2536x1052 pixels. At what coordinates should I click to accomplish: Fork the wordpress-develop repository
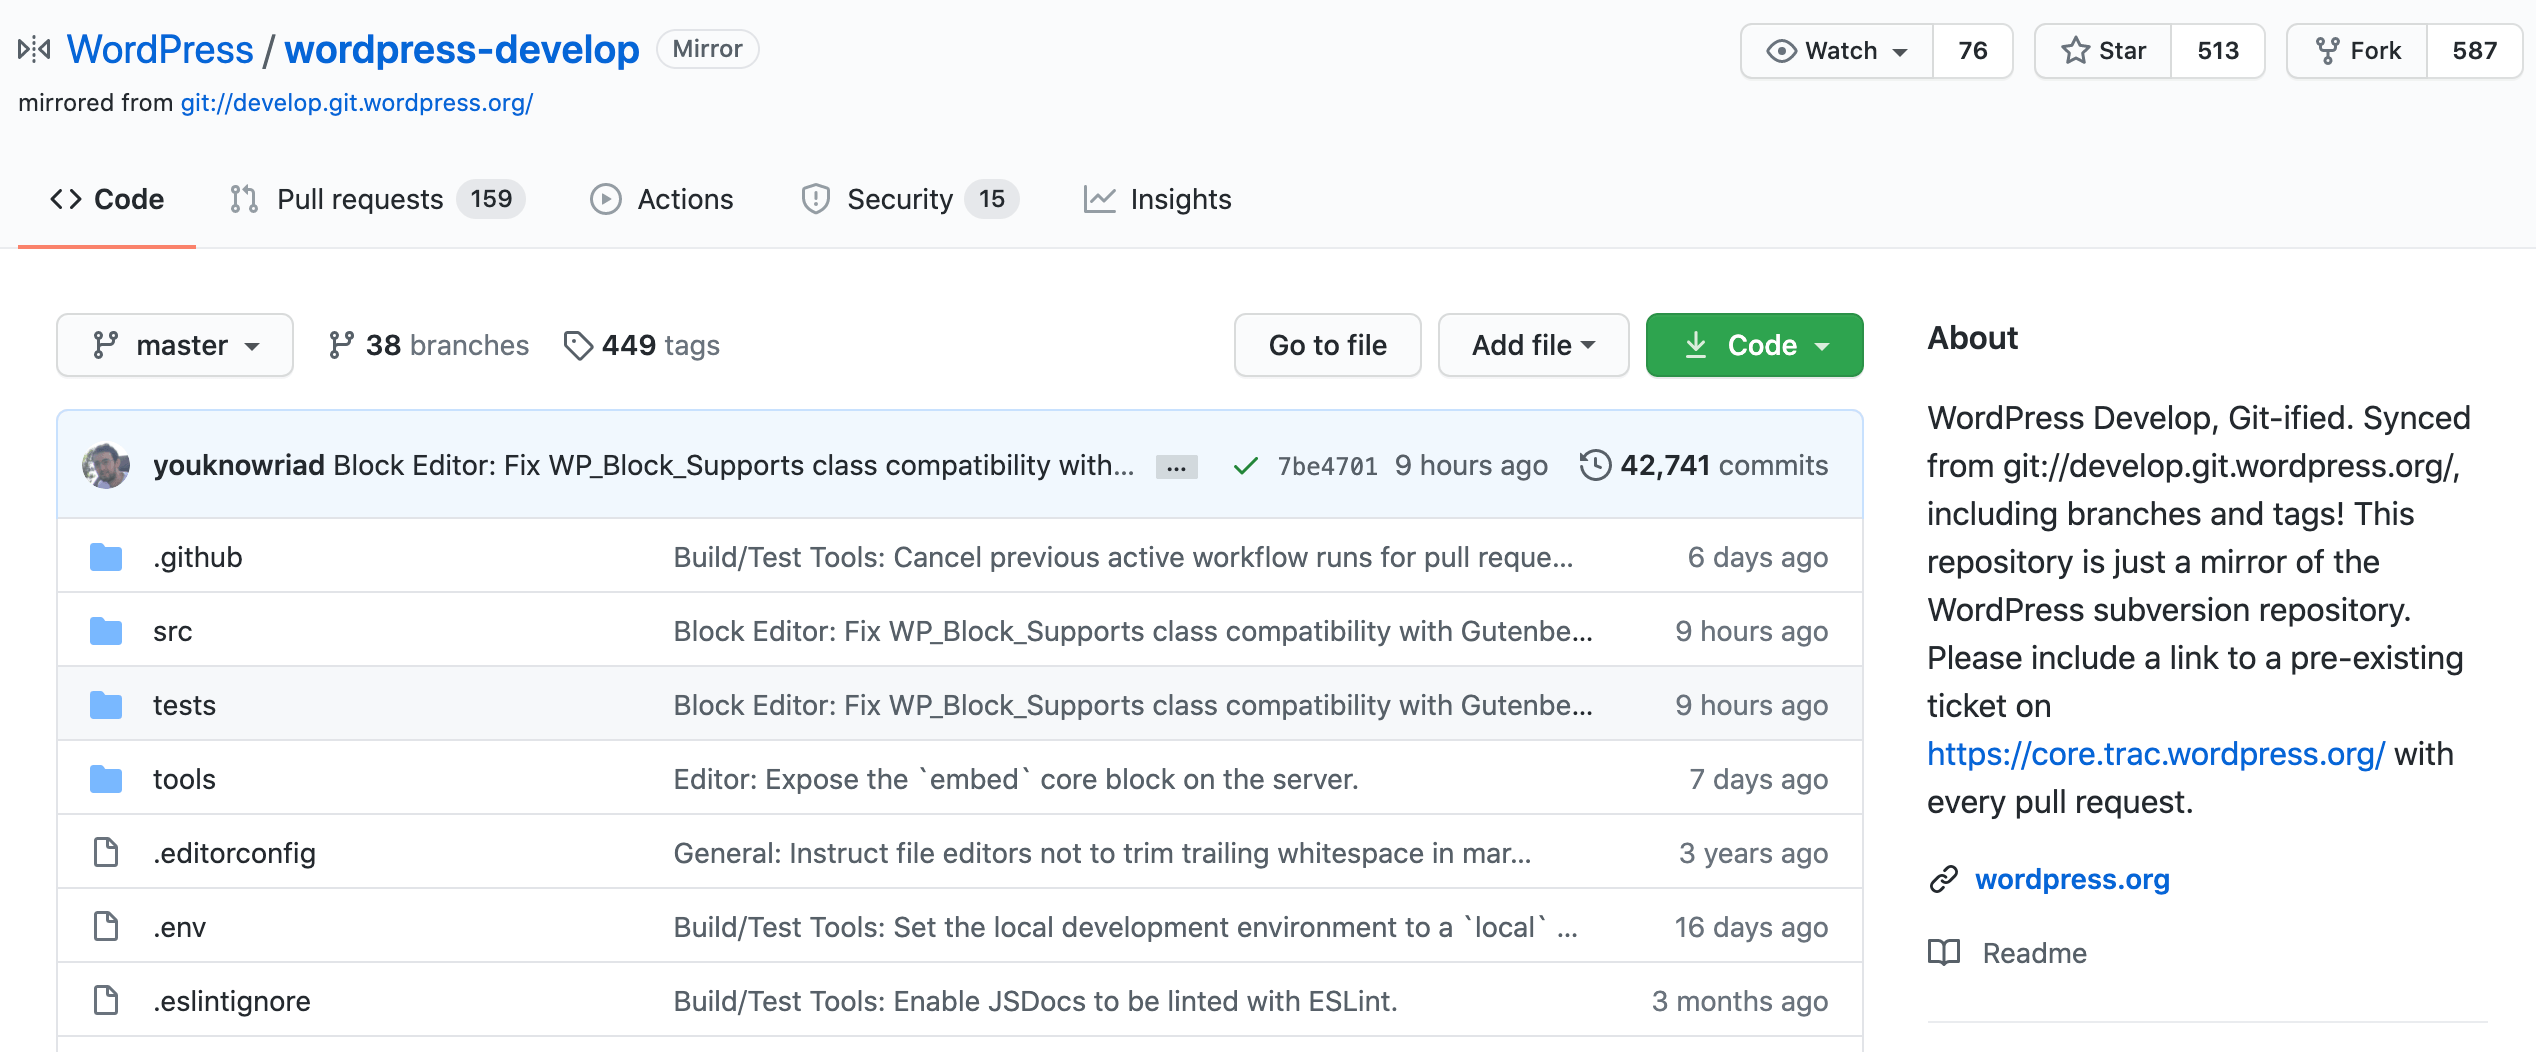2357,51
